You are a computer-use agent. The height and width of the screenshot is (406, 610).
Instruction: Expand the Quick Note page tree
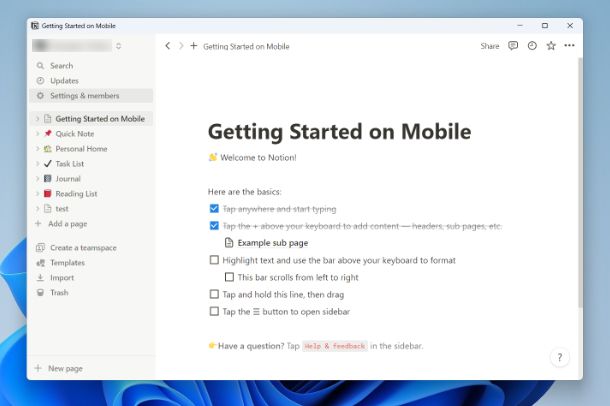coord(37,133)
